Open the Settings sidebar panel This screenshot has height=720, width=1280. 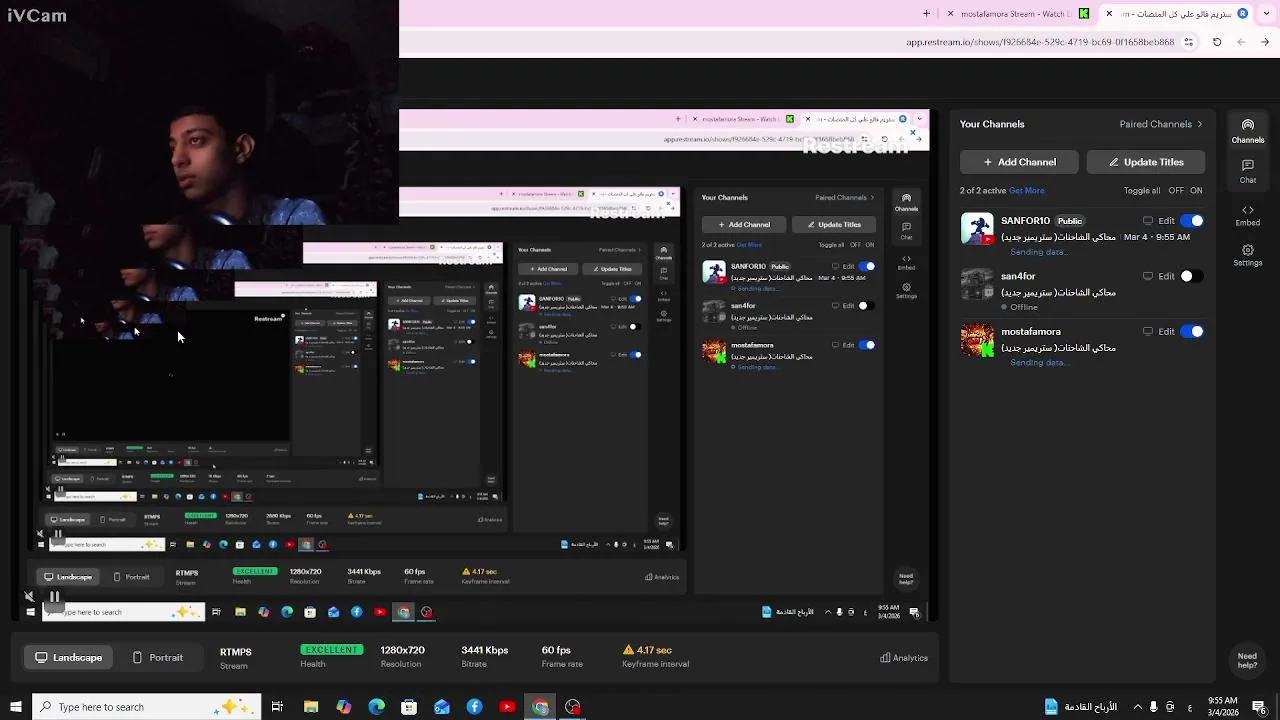click(1247, 256)
